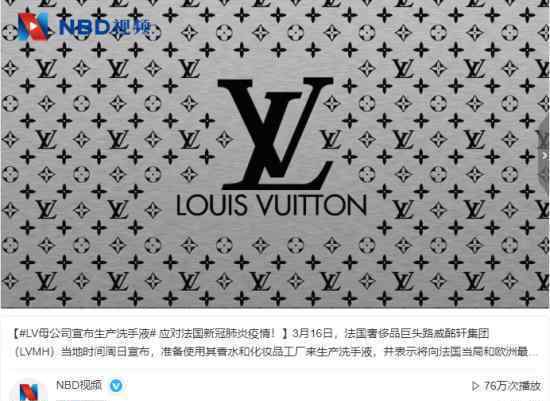
Task: Click the LOUIS VUITTON wordmark in video
Action: [271, 205]
